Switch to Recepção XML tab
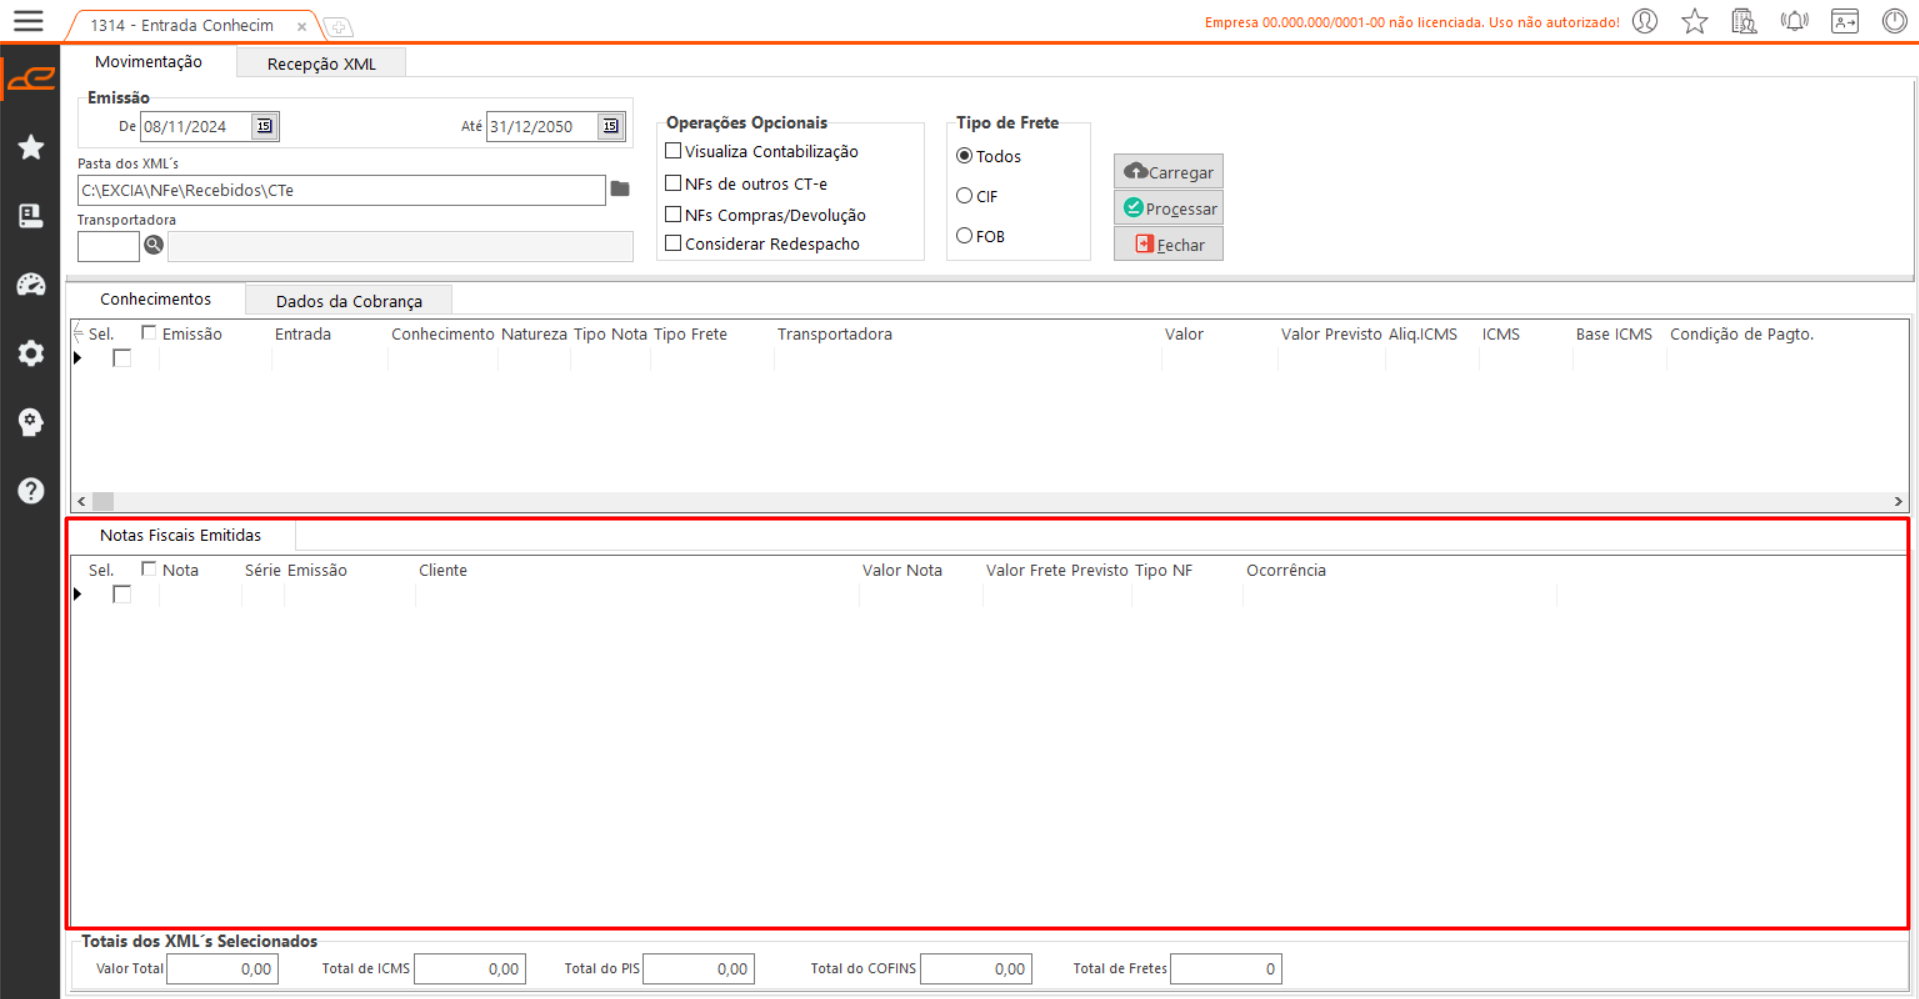Viewport: 1919px width, 999px height. pyautogui.click(x=321, y=64)
